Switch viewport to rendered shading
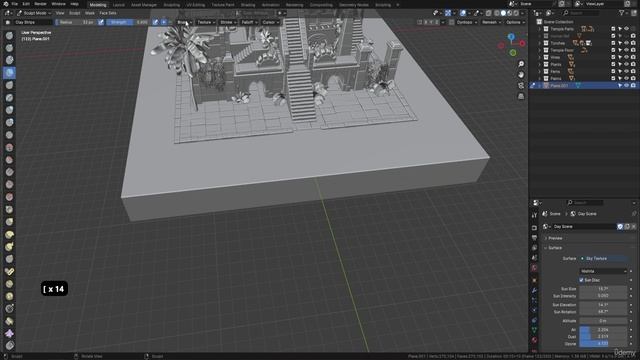The width and height of the screenshot is (640, 360). (516, 13)
